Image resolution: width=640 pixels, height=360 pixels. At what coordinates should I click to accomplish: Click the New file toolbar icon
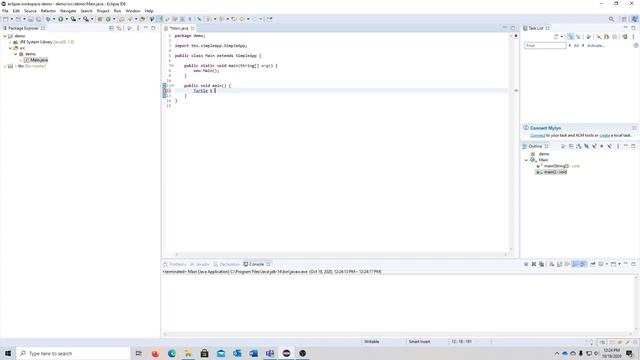(5, 19)
